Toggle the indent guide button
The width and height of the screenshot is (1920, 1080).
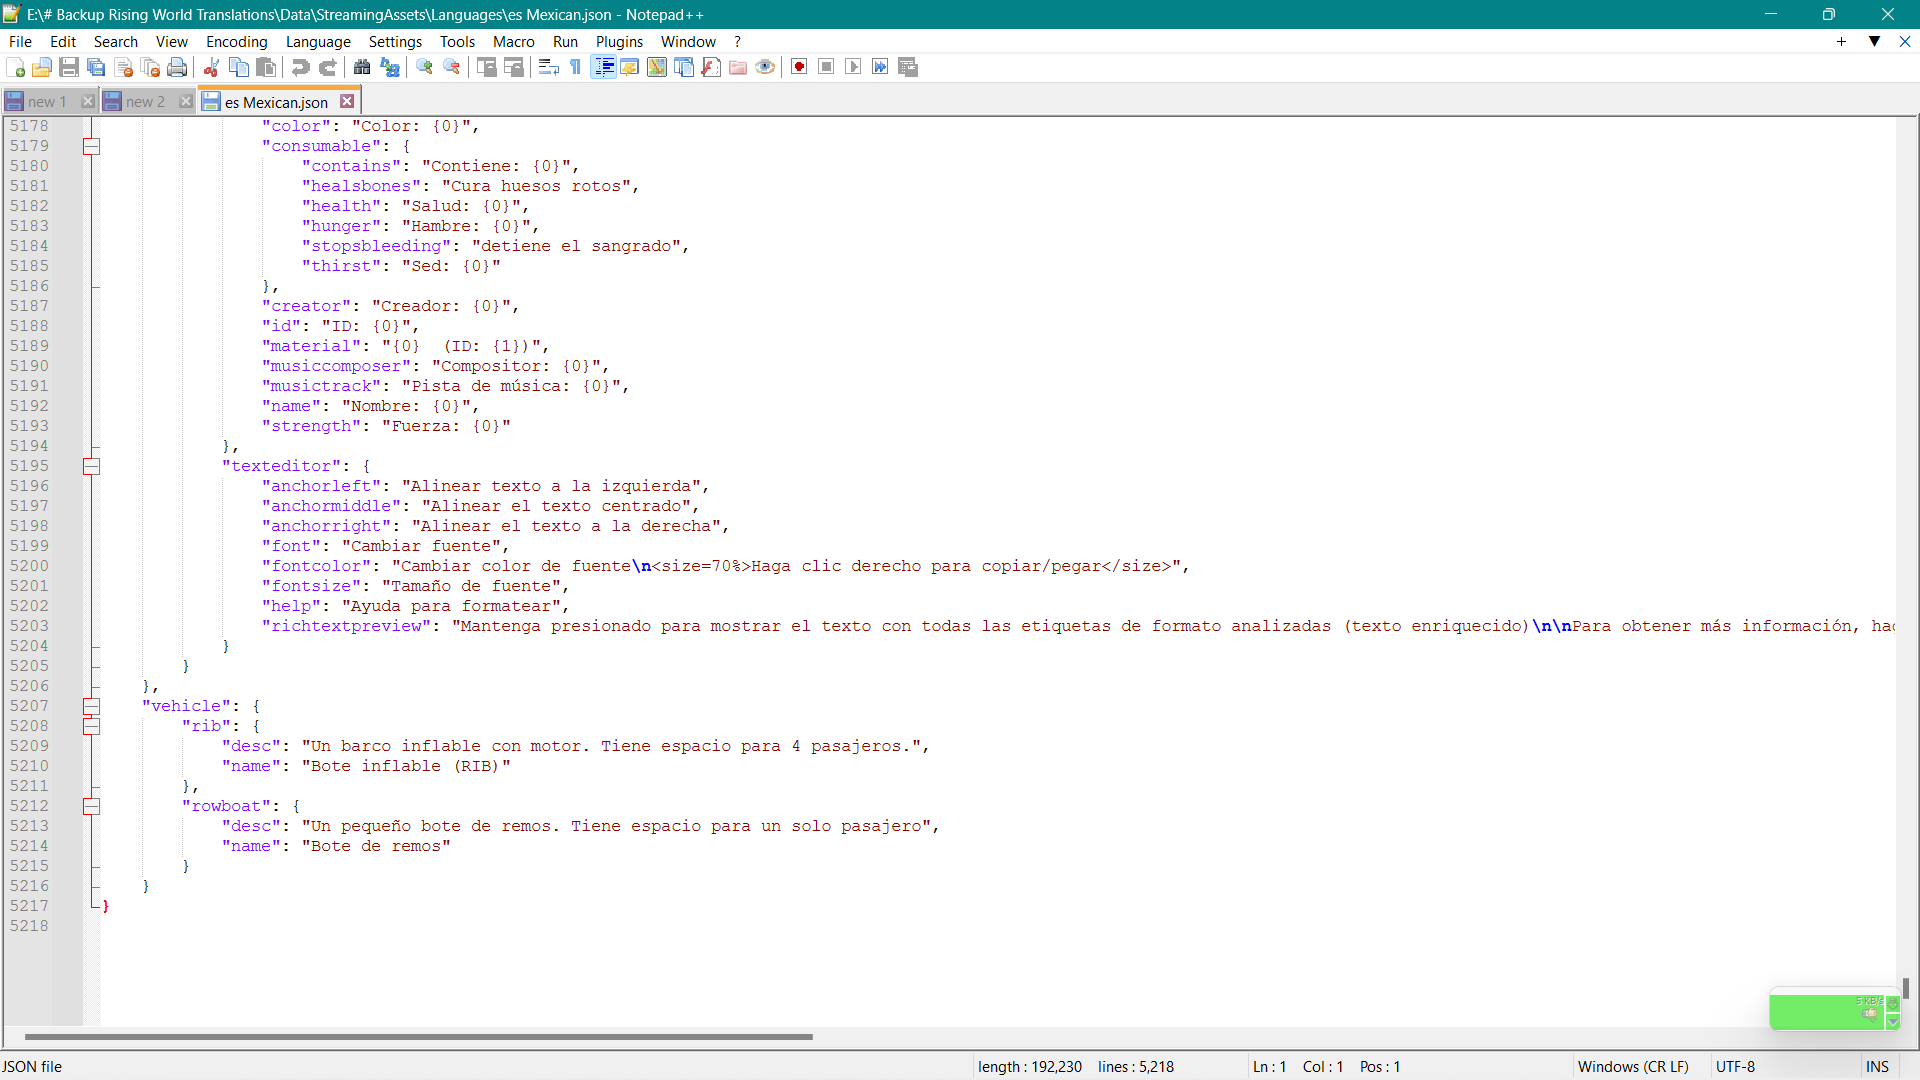pyautogui.click(x=604, y=67)
